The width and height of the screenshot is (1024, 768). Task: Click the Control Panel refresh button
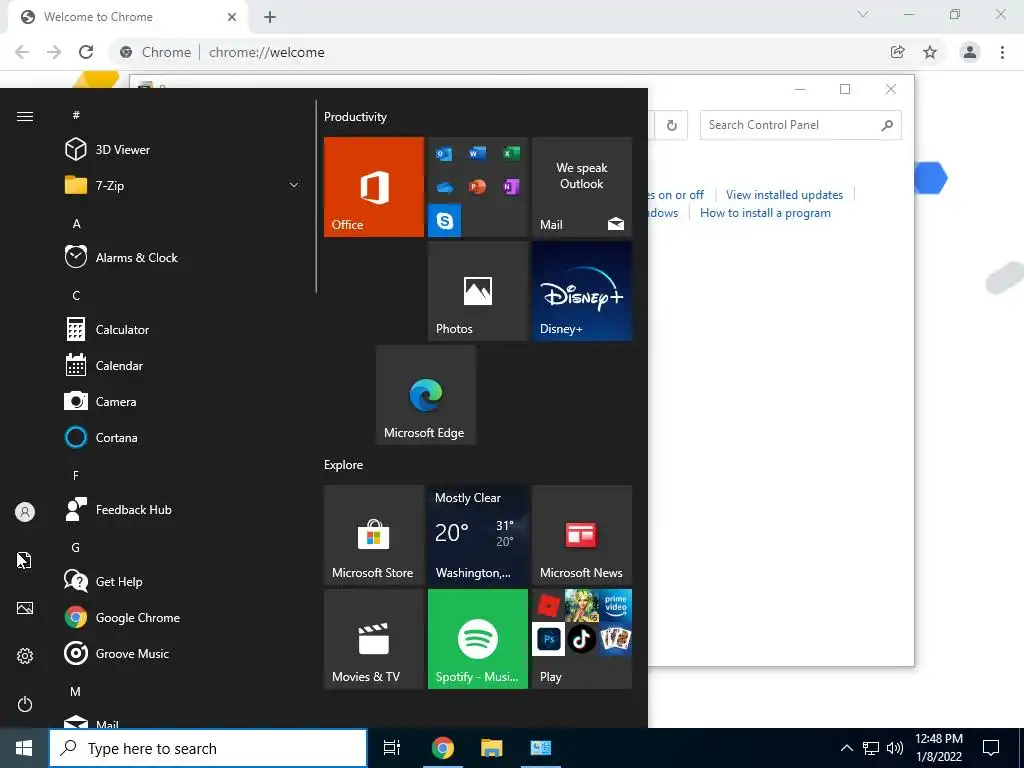[671, 125]
